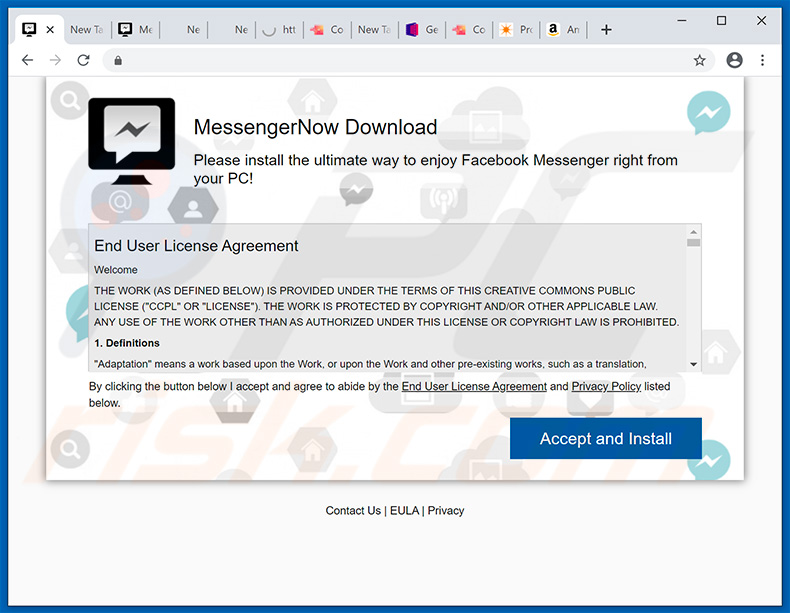The height and width of the screenshot is (613, 790).
Task: Bookmark this page with the star icon
Action: [699, 60]
